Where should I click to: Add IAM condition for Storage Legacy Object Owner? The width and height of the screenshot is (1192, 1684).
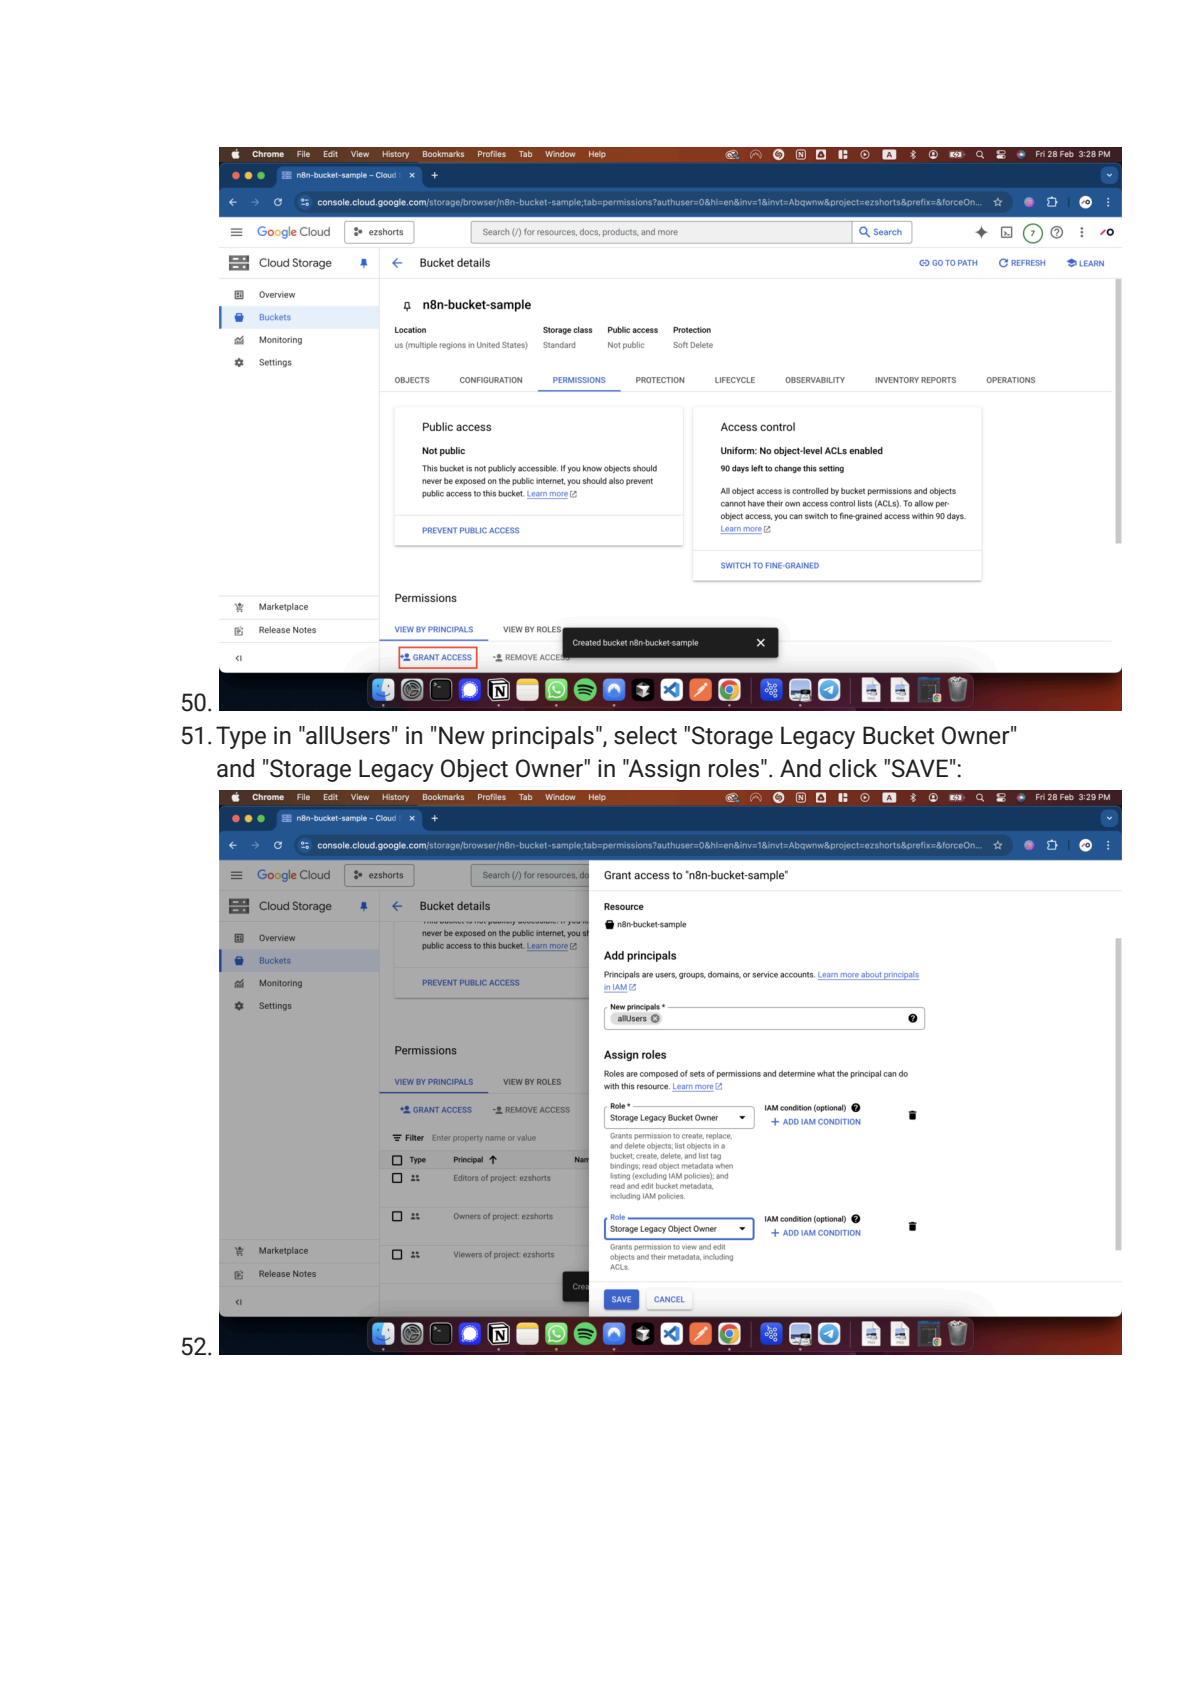pyautogui.click(x=815, y=1233)
